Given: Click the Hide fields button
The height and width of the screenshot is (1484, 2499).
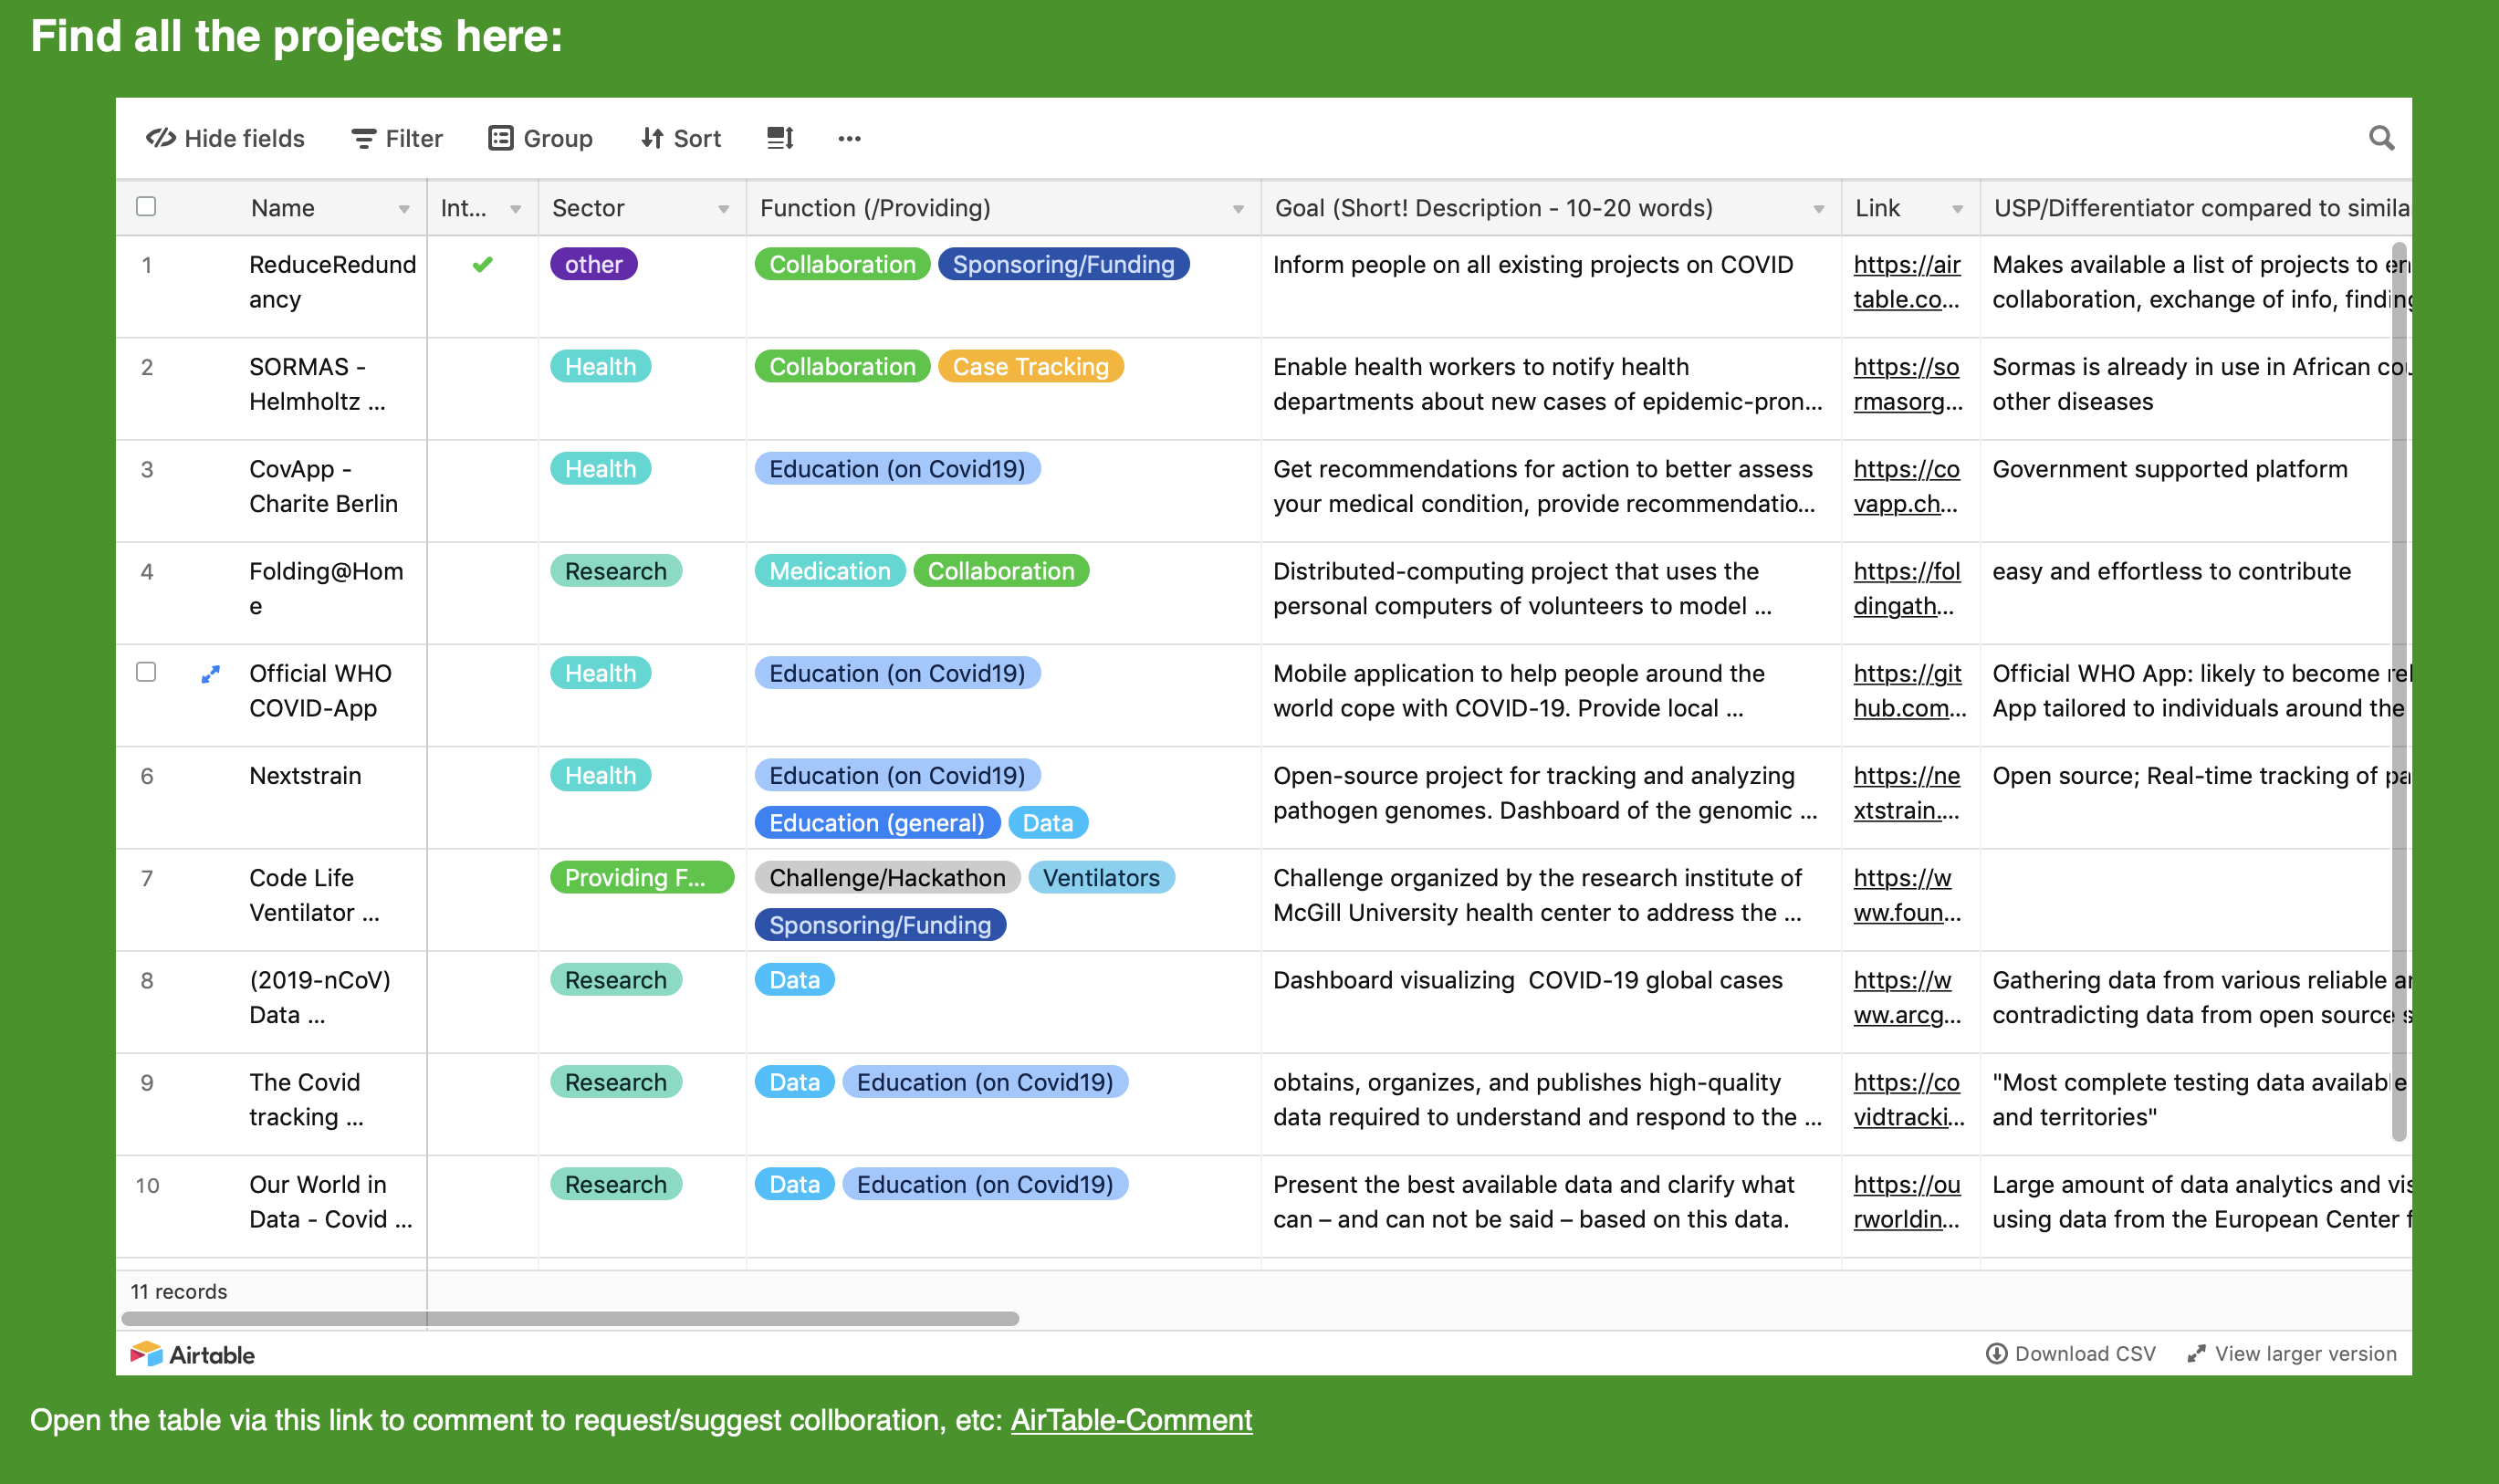Looking at the screenshot, I should (x=226, y=138).
